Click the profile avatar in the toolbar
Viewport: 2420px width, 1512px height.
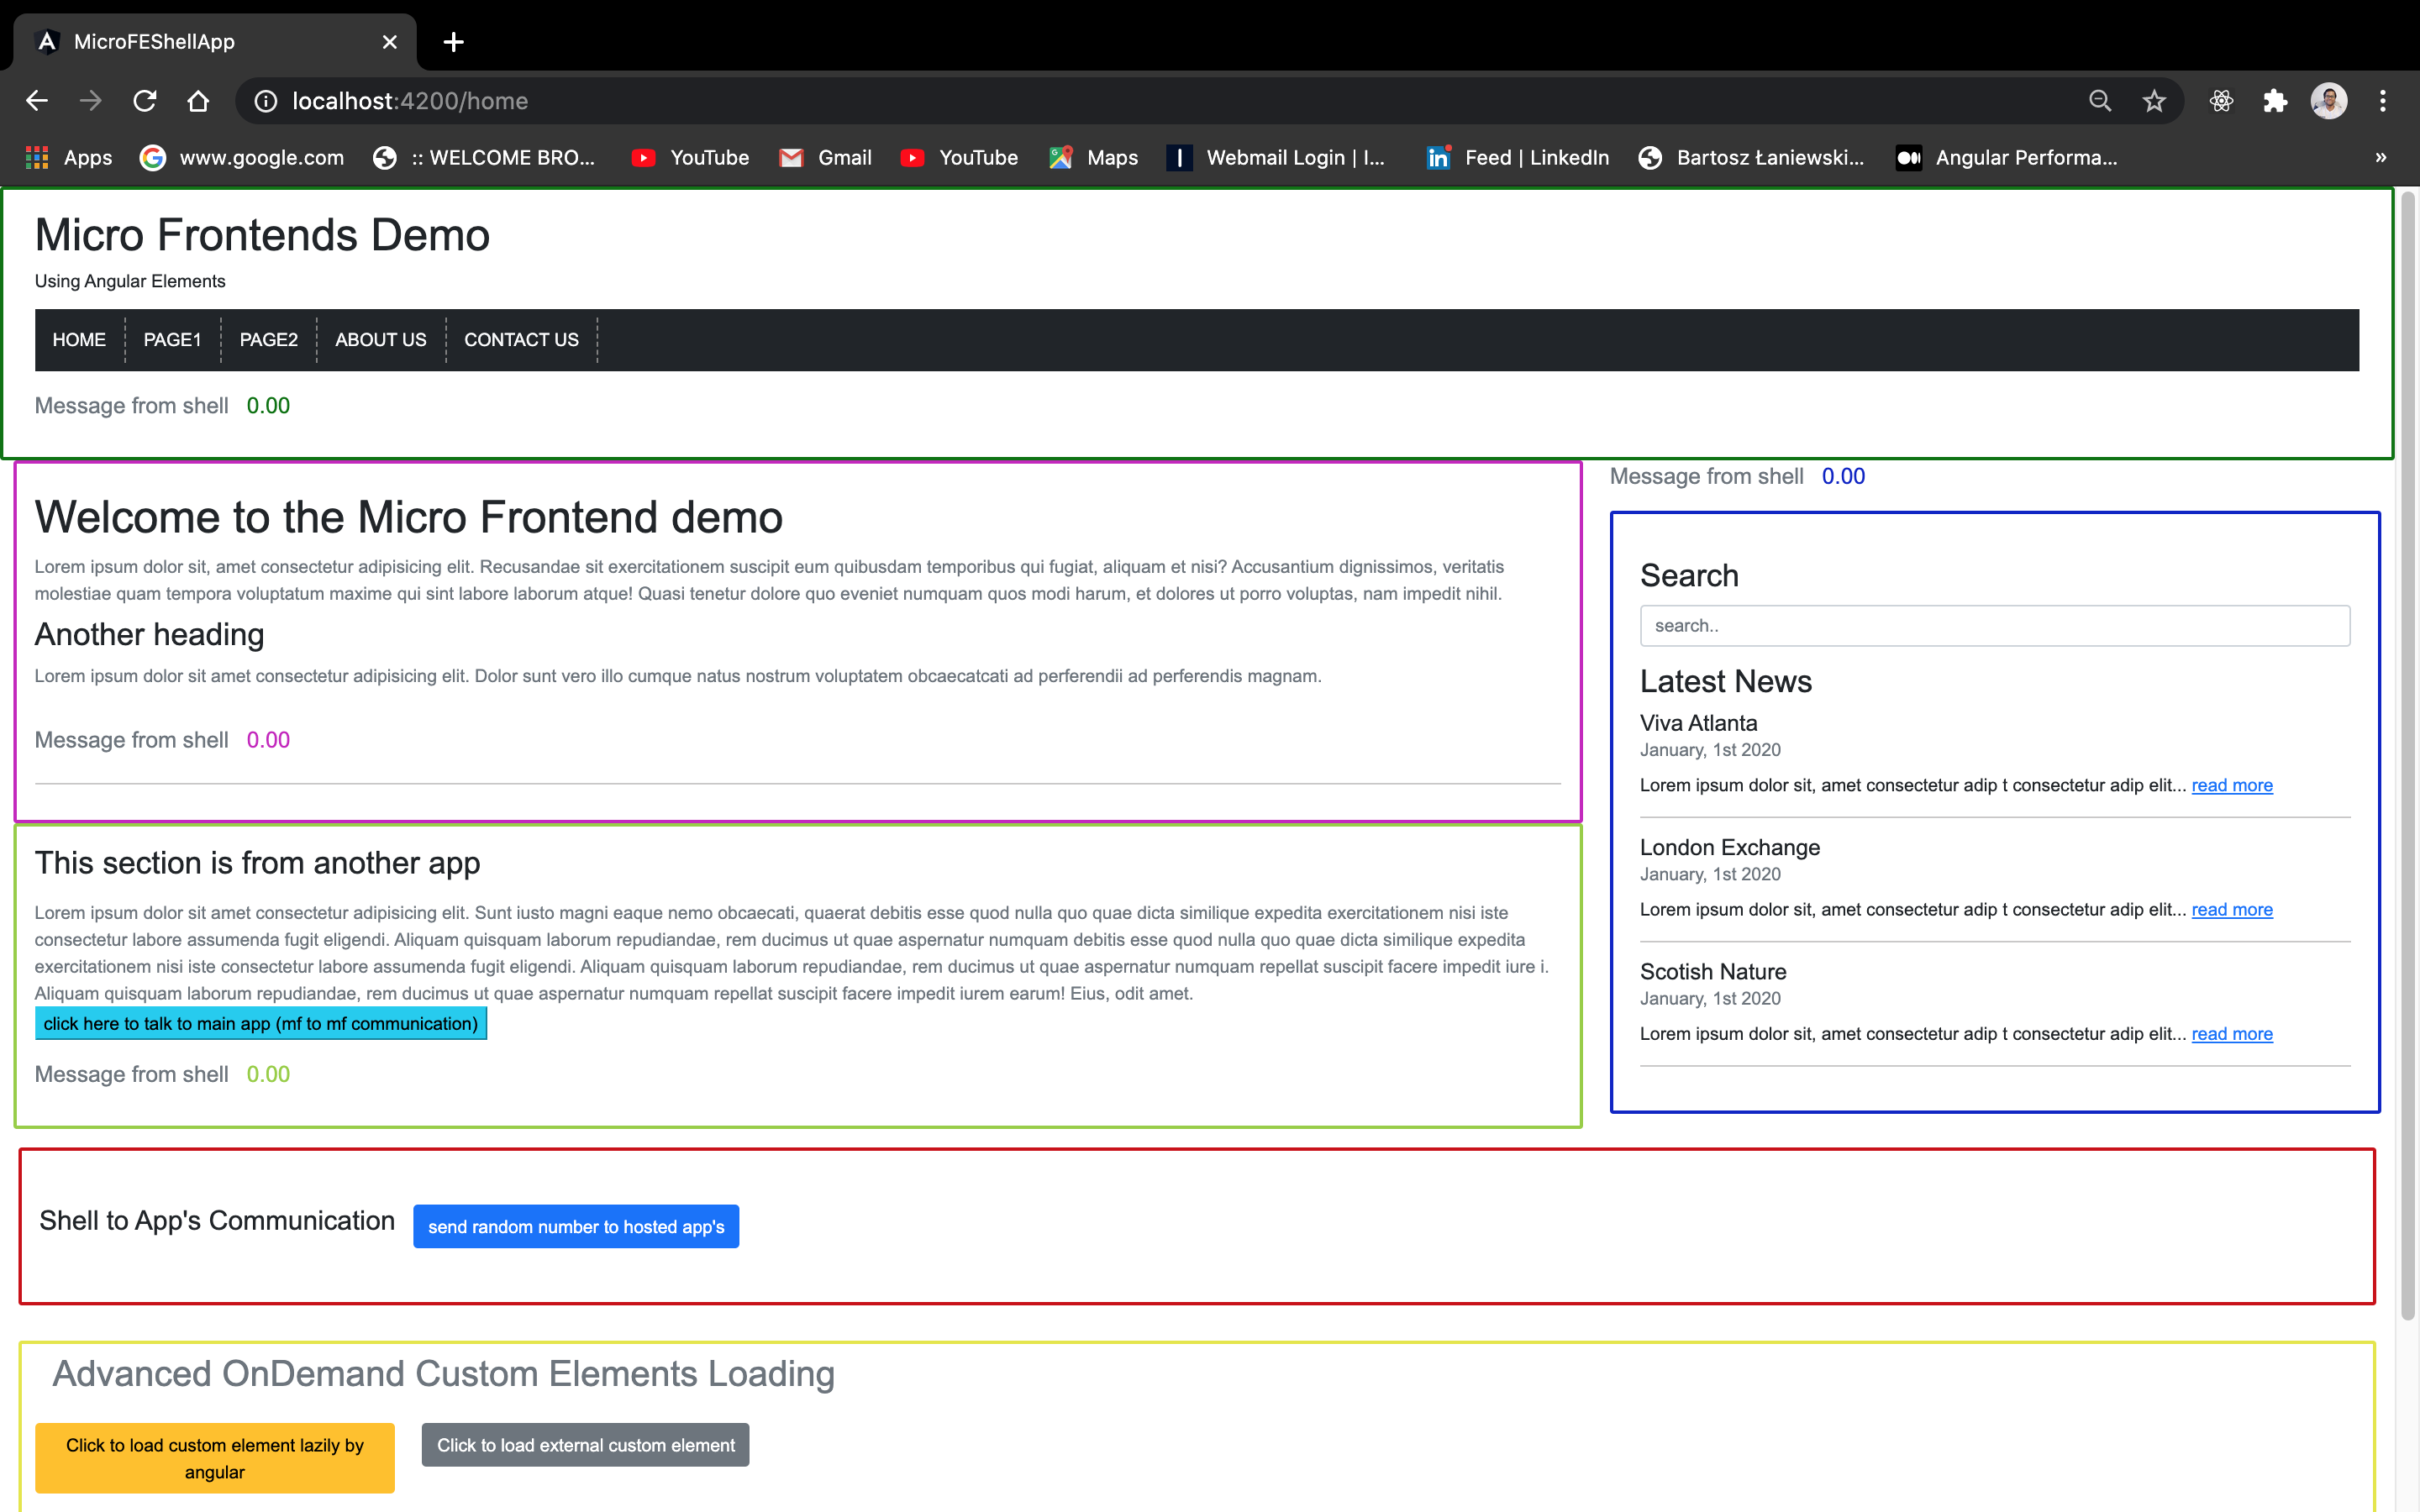coord(2329,100)
